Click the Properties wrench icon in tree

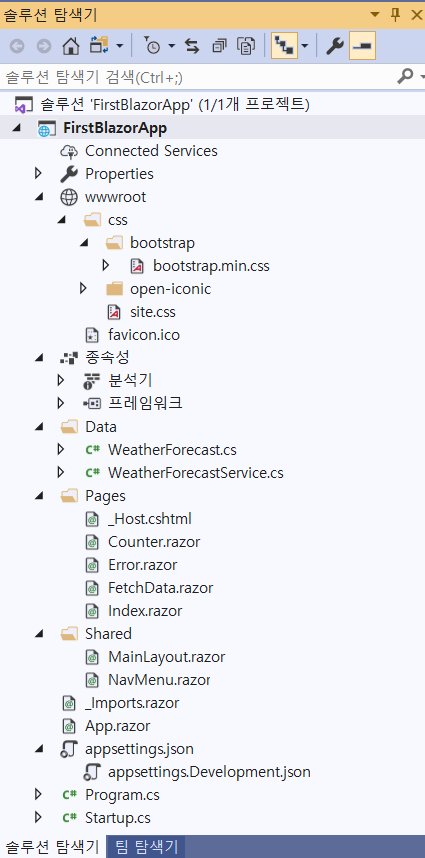pos(69,174)
